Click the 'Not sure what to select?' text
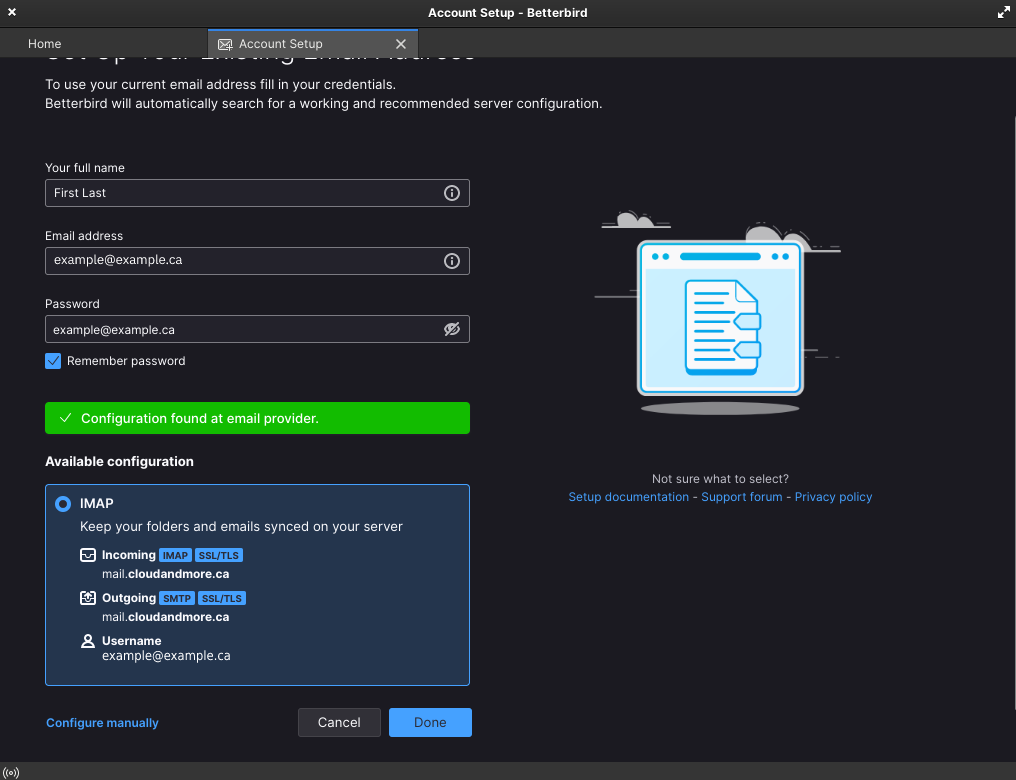The image size is (1016, 780). click(x=720, y=479)
